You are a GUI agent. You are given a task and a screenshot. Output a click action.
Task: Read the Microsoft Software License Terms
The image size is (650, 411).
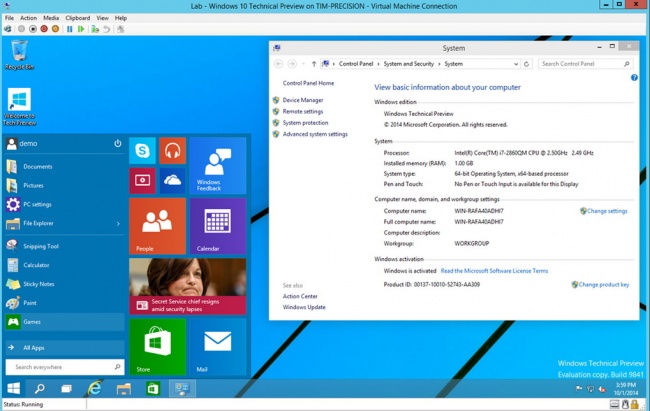point(494,271)
